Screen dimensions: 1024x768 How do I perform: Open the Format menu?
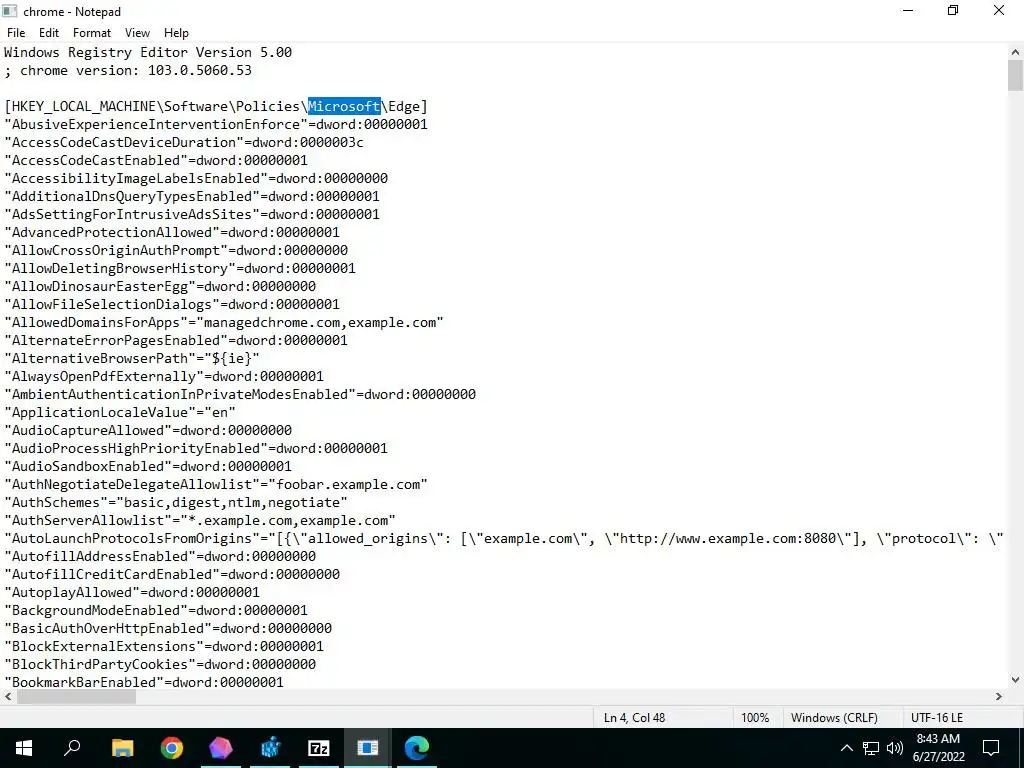(x=92, y=33)
